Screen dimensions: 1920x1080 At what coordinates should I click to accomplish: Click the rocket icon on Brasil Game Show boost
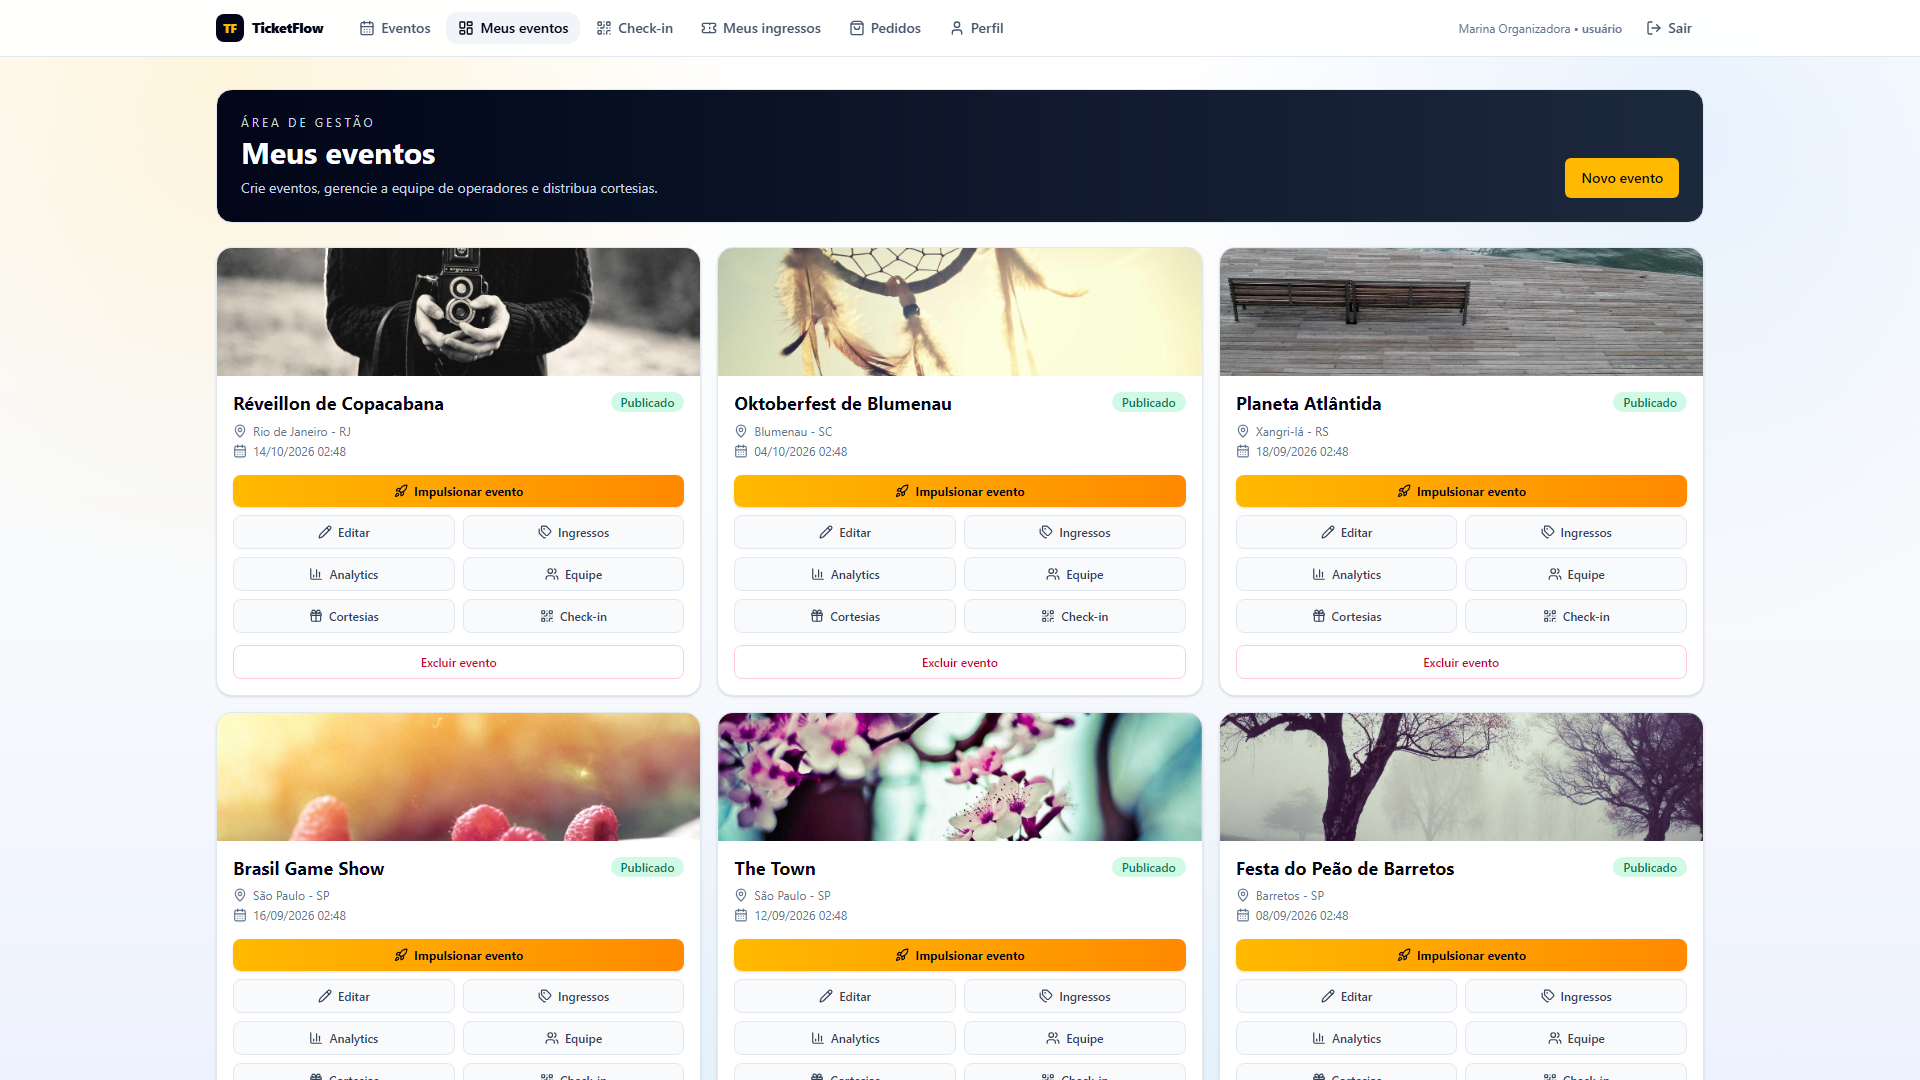point(401,955)
